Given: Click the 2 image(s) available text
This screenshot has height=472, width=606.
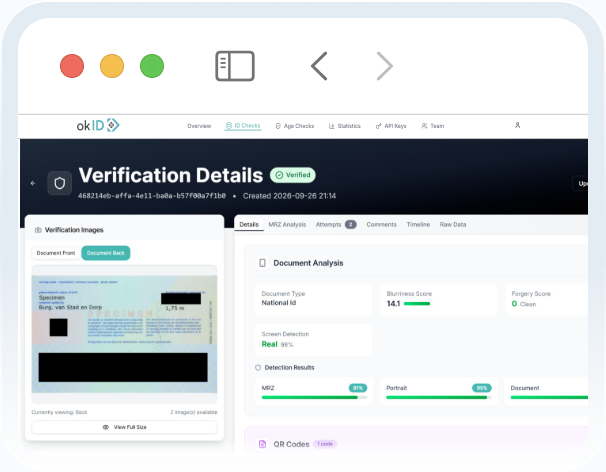Looking at the screenshot, I should click(194, 412).
